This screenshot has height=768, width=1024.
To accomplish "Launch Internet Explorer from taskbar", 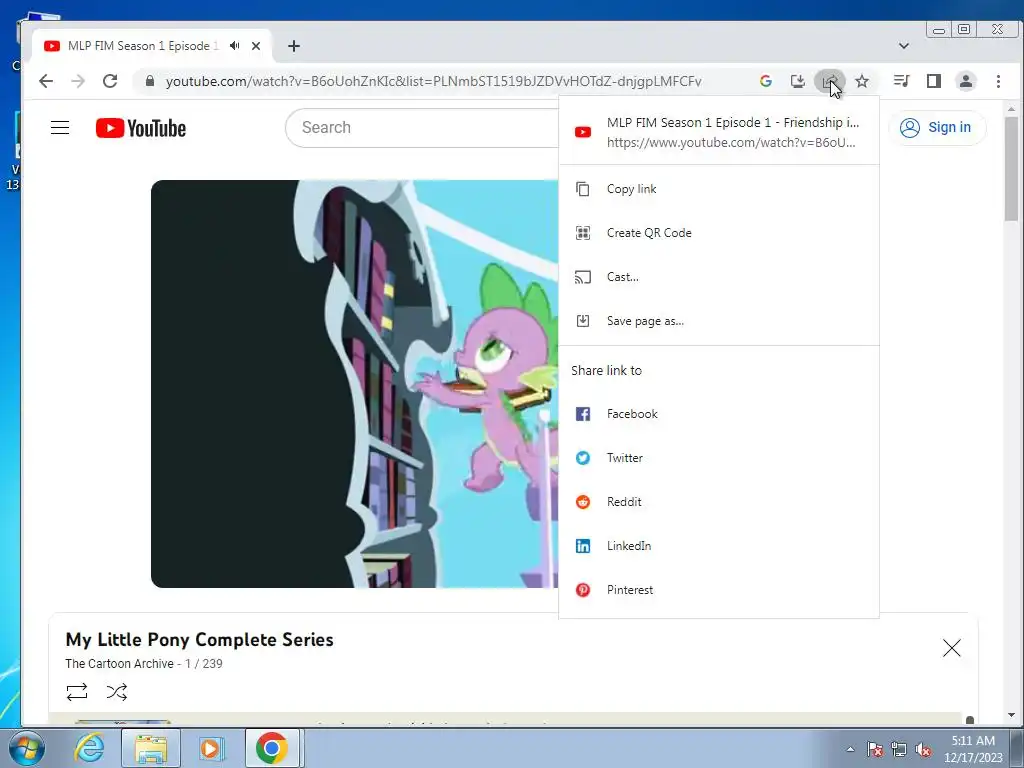I will (88, 748).
